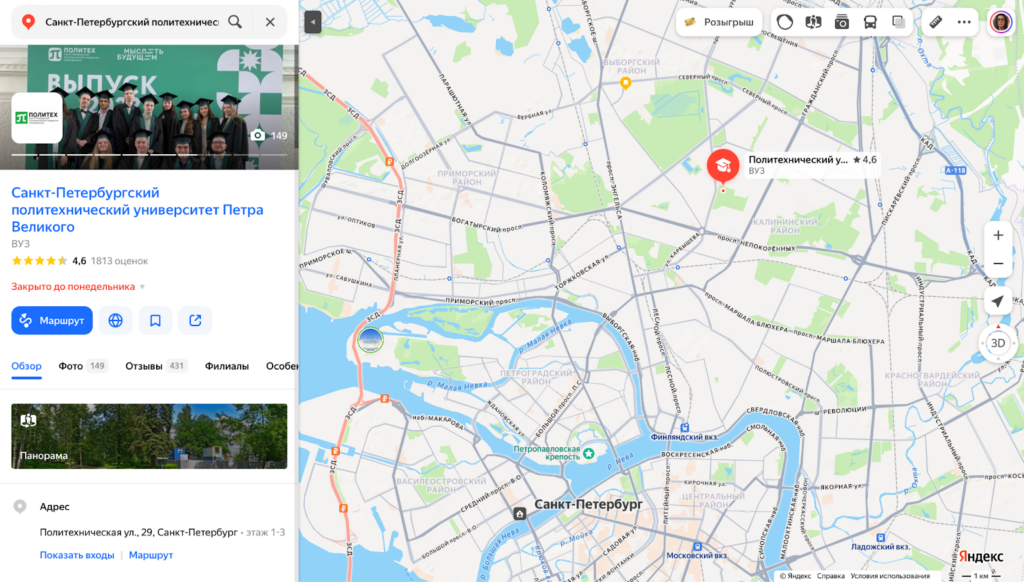
Task: Switch to the Отзывы tab
Action: 144,366
